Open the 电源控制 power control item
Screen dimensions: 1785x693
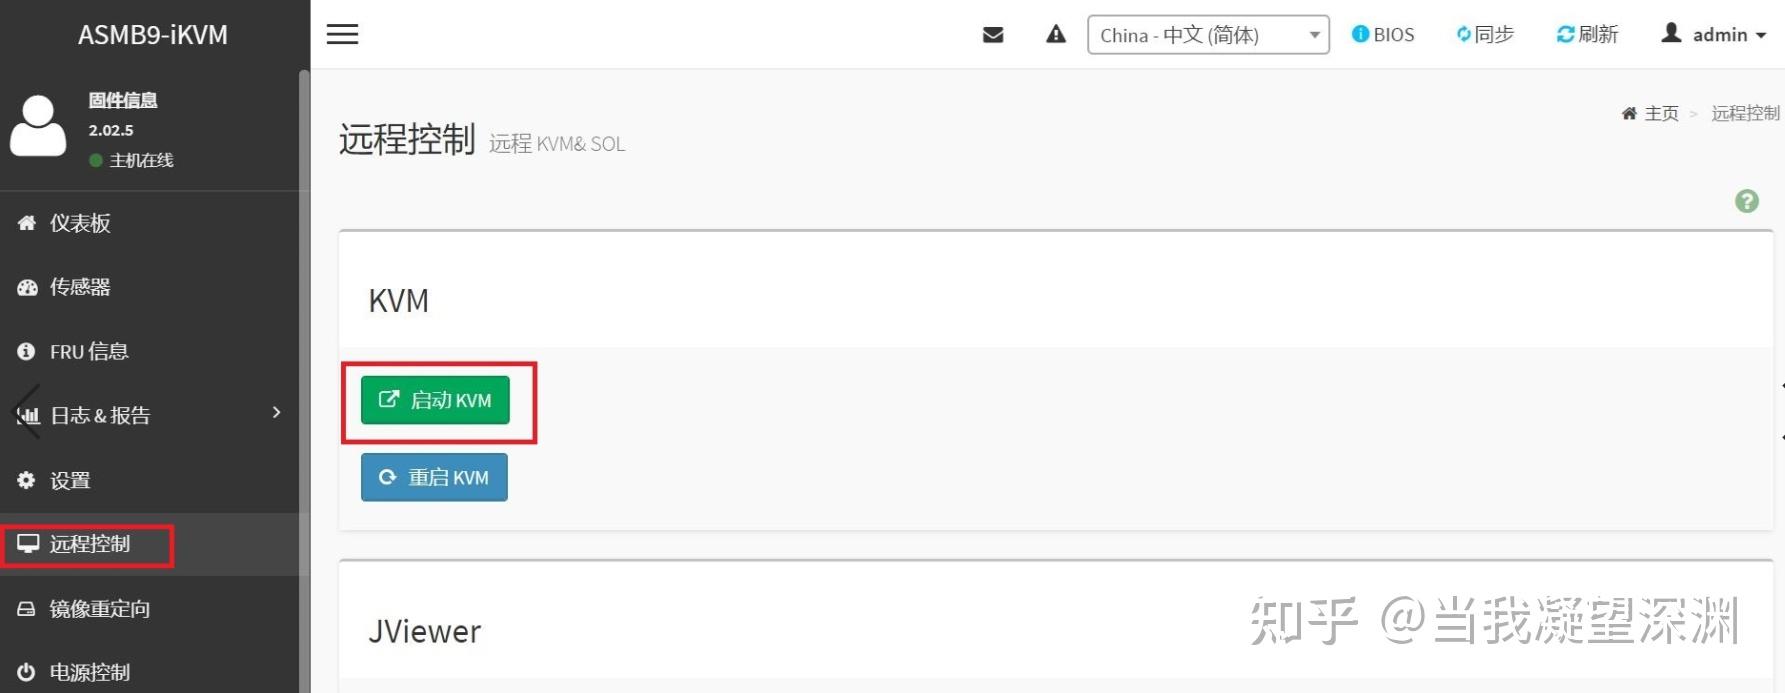click(x=89, y=672)
